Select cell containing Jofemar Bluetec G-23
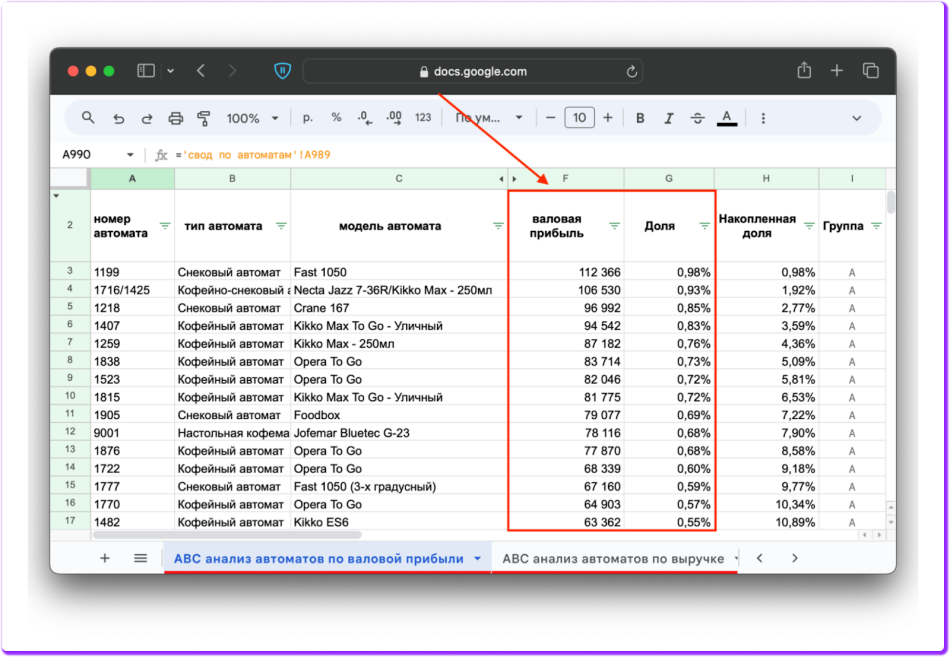This screenshot has width=950, height=657. pyautogui.click(x=399, y=433)
